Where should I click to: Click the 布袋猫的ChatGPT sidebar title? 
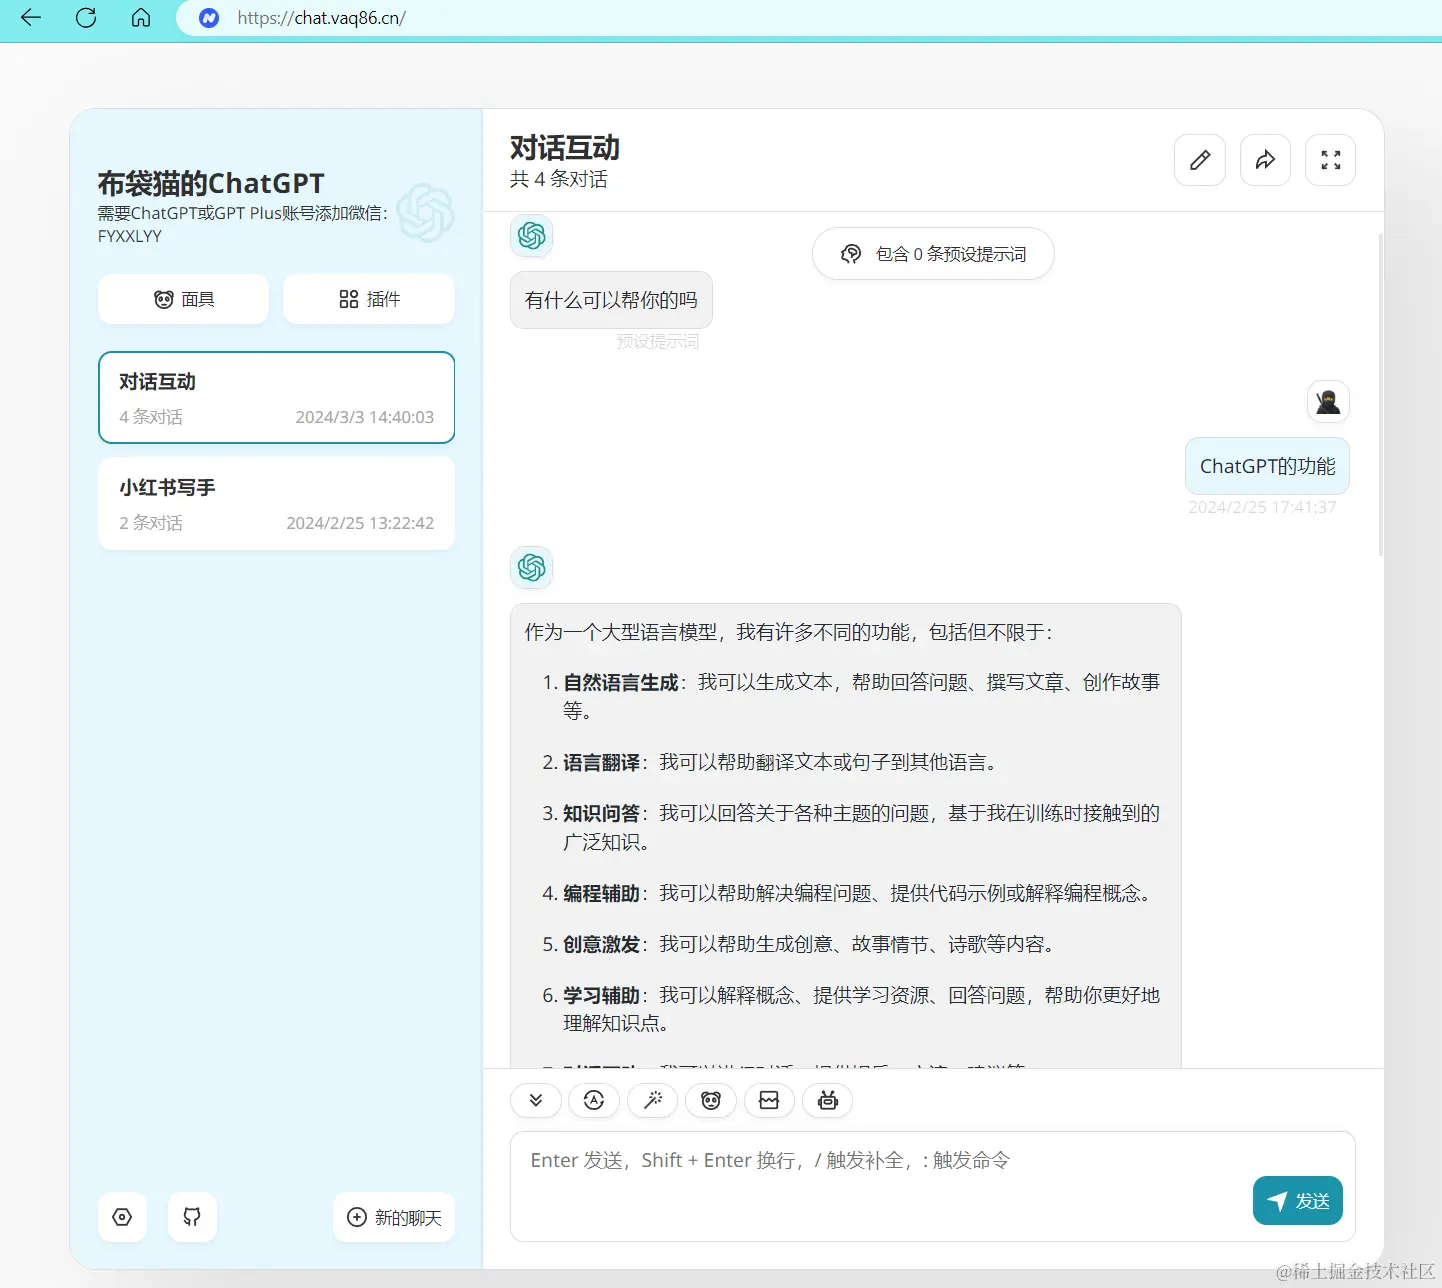pos(211,184)
